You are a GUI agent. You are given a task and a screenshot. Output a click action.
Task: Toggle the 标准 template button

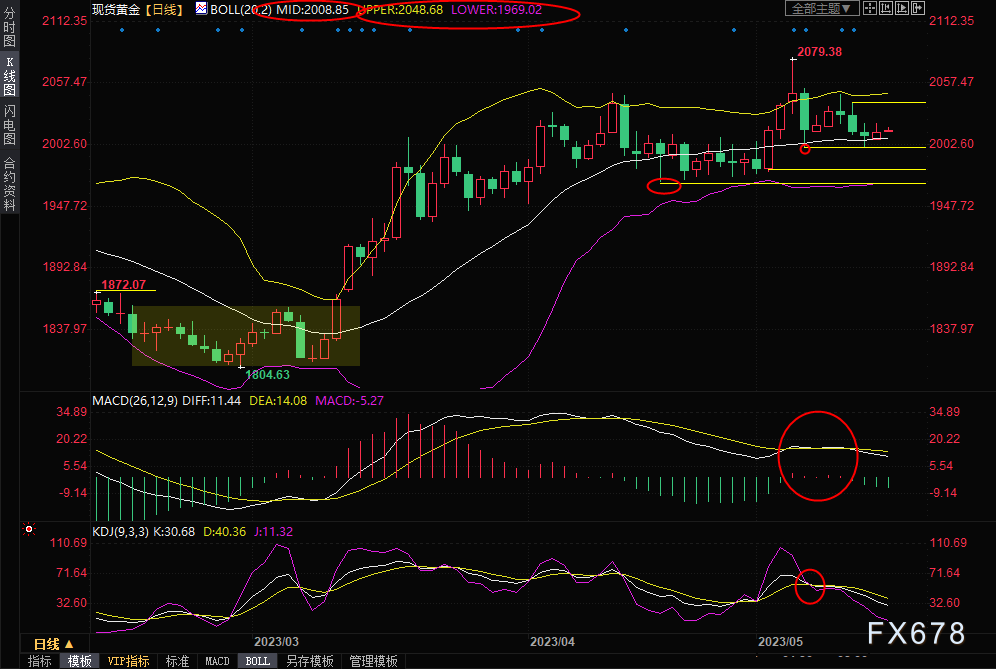point(177,661)
